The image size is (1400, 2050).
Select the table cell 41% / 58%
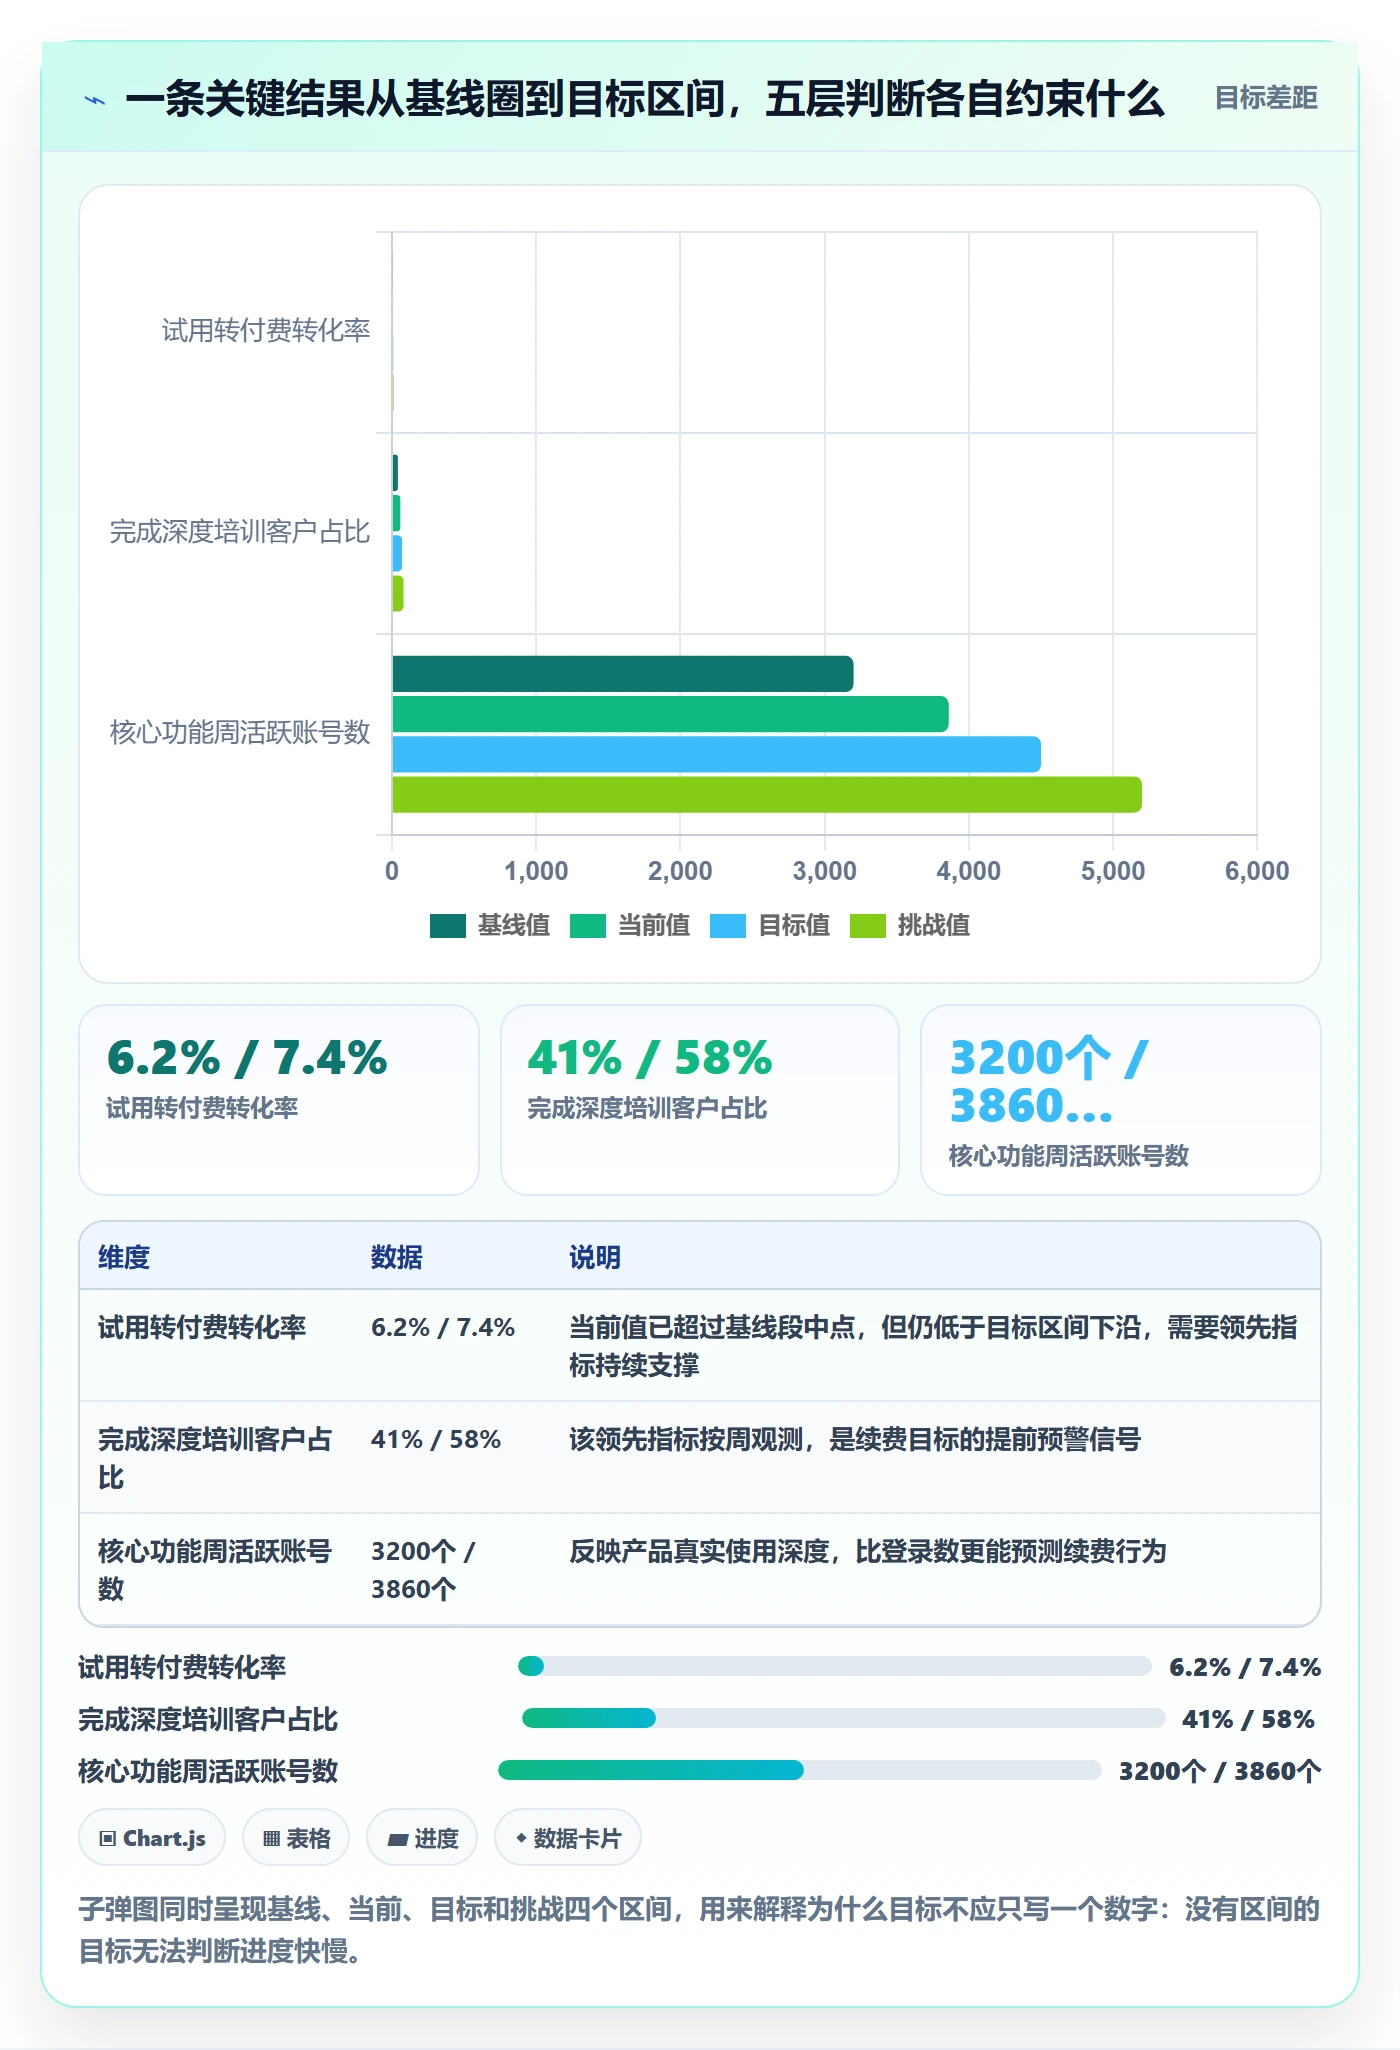(x=436, y=1440)
